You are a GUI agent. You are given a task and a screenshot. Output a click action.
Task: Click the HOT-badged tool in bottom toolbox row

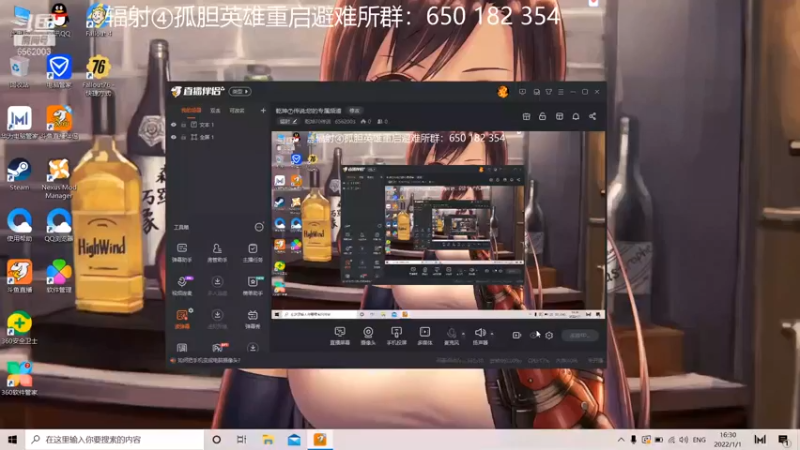[x=218, y=348]
